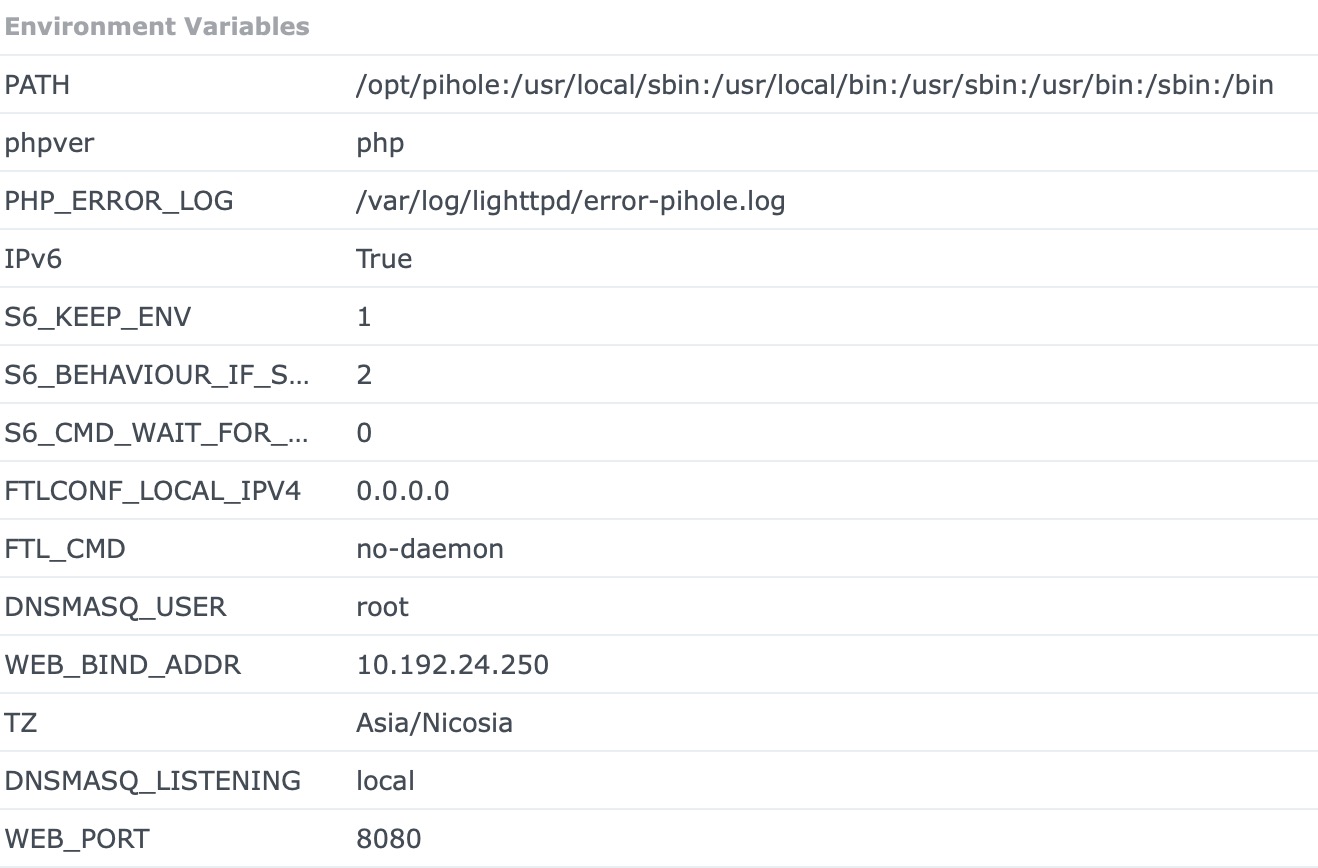
Task: Select the TZ value Asia/Nicosia
Action: click(x=434, y=723)
